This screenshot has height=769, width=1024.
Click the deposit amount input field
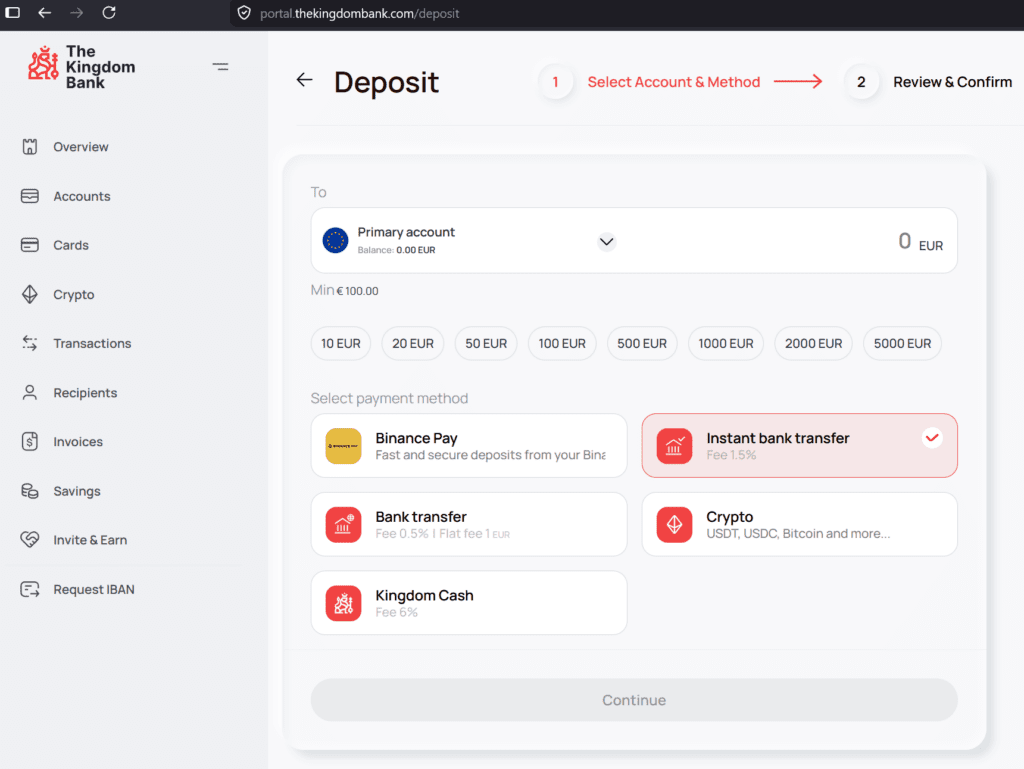coord(904,242)
